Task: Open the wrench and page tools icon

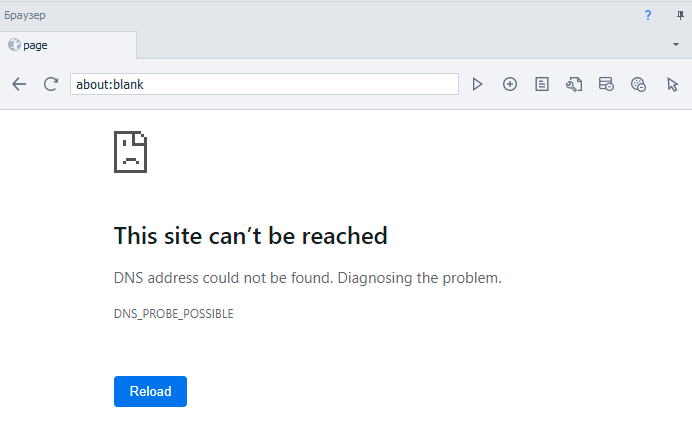Action: pyautogui.click(x=574, y=84)
